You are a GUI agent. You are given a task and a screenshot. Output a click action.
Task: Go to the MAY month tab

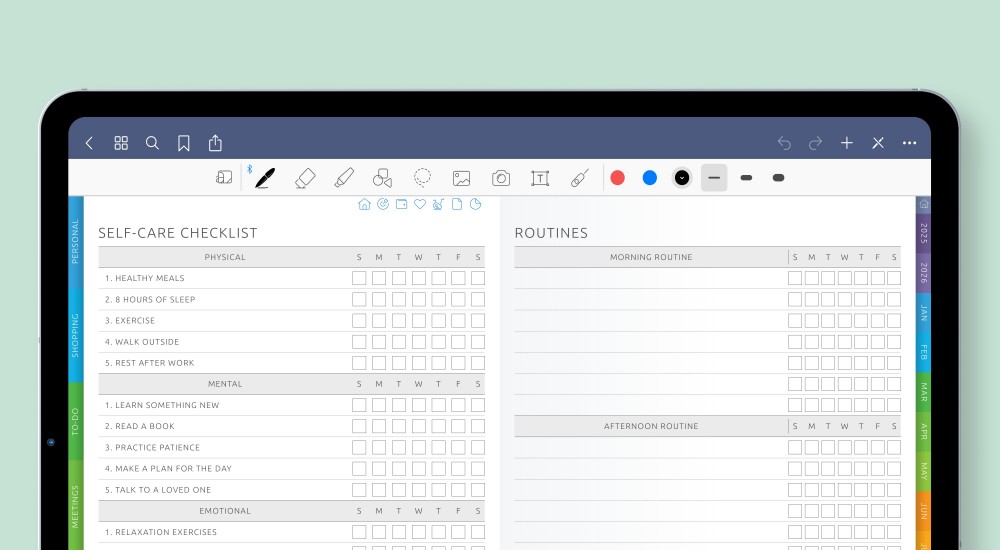click(x=923, y=471)
